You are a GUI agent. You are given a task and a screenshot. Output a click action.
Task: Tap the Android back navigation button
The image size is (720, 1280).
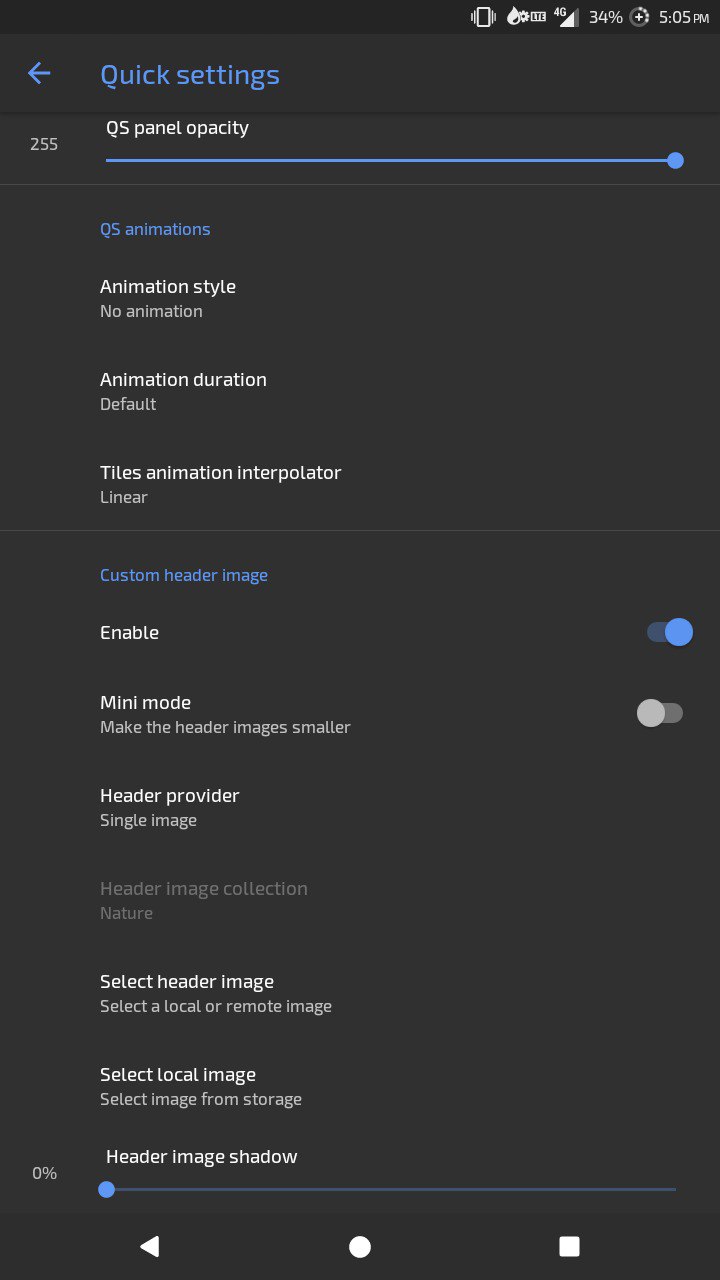pyautogui.click(x=150, y=1246)
